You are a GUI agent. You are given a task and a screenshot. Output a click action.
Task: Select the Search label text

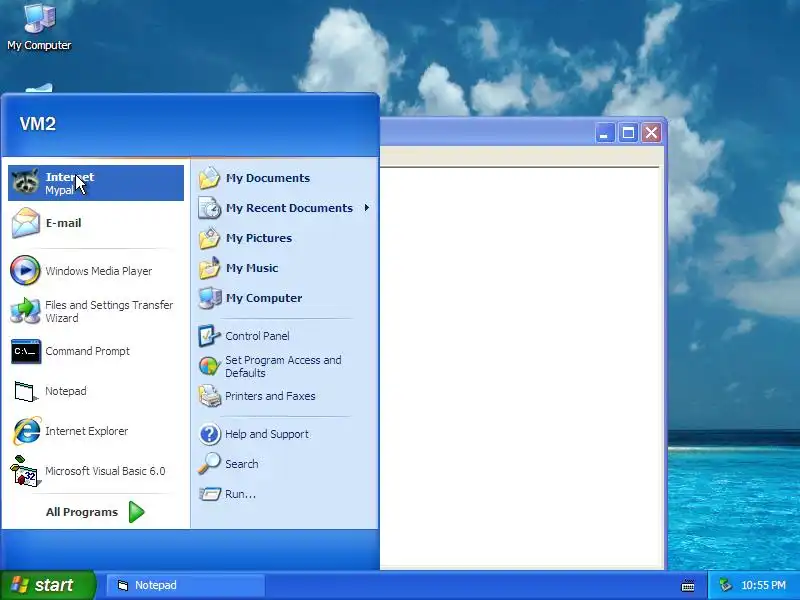[x=241, y=464]
